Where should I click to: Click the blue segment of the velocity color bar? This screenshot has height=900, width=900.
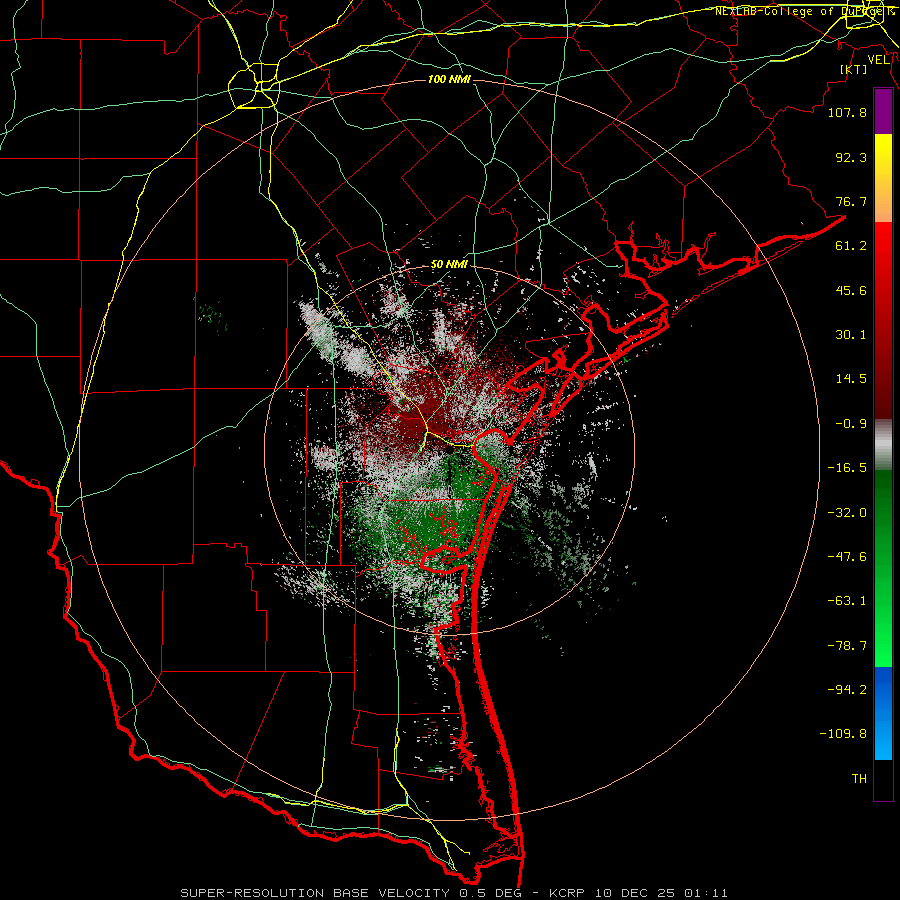[x=883, y=713]
